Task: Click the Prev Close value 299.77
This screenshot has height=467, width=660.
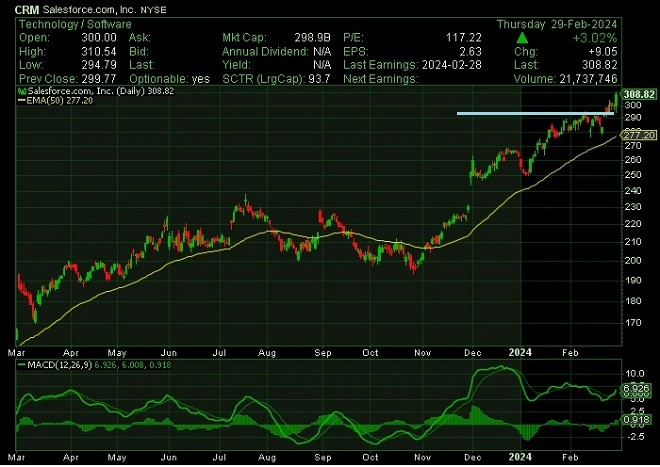Action: 99,79
